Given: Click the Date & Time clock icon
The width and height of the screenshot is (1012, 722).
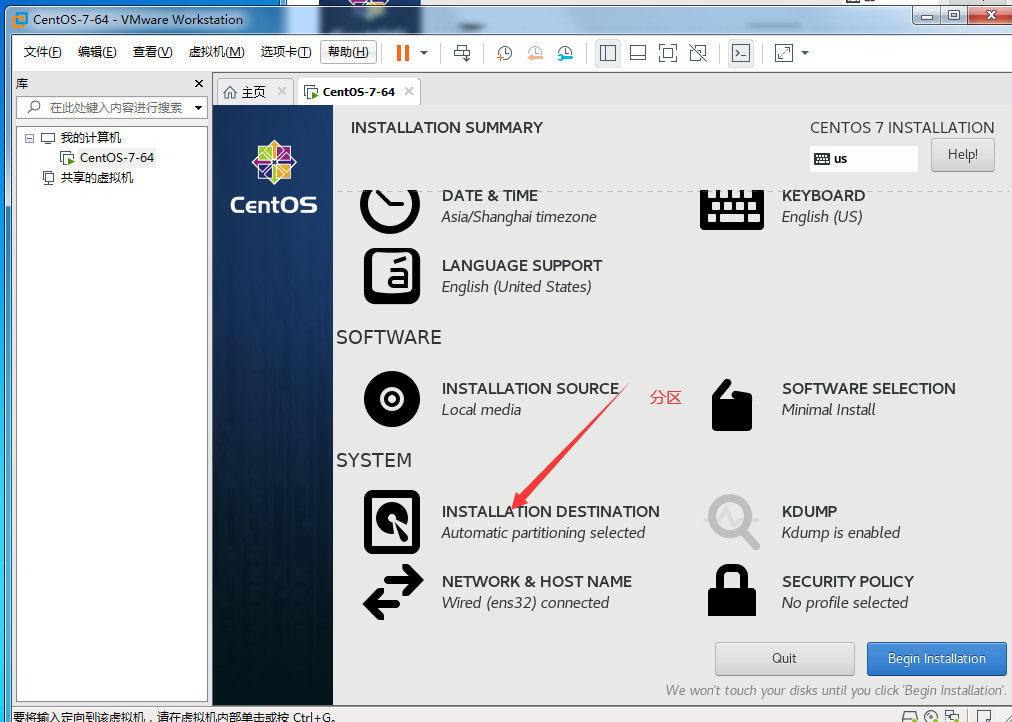Looking at the screenshot, I should tap(390, 212).
